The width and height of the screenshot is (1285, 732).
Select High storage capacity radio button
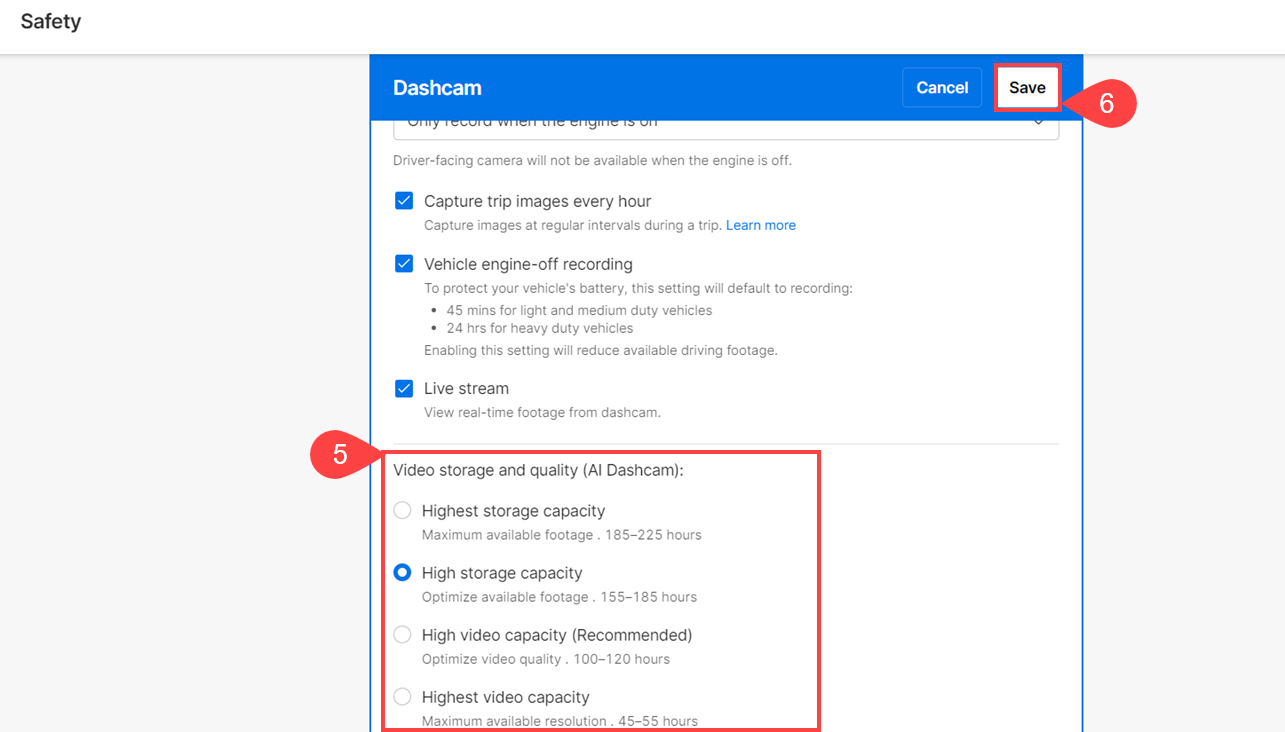tap(402, 573)
